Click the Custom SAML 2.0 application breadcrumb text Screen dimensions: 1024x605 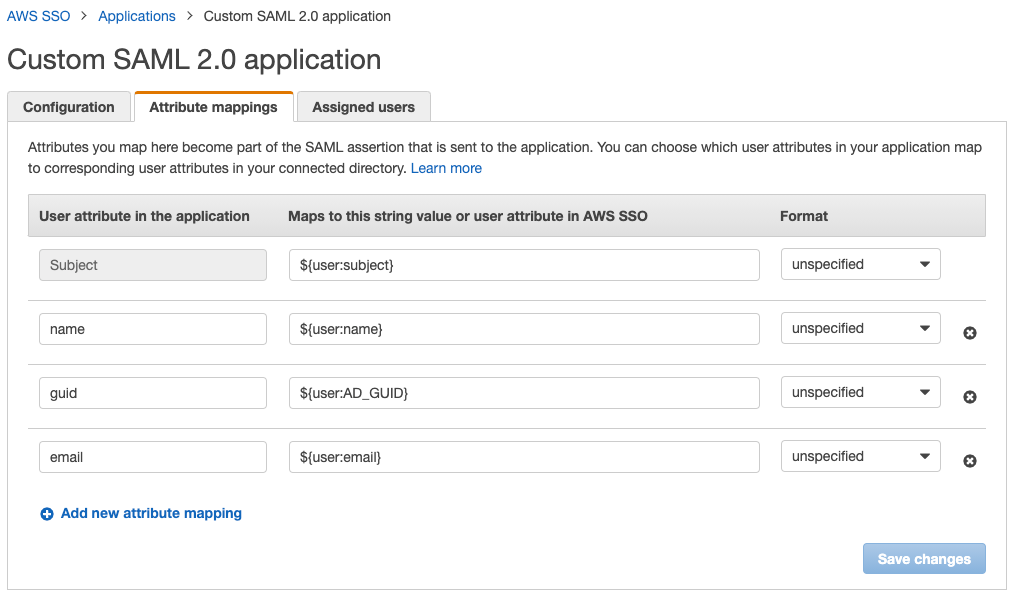click(x=297, y=16)
